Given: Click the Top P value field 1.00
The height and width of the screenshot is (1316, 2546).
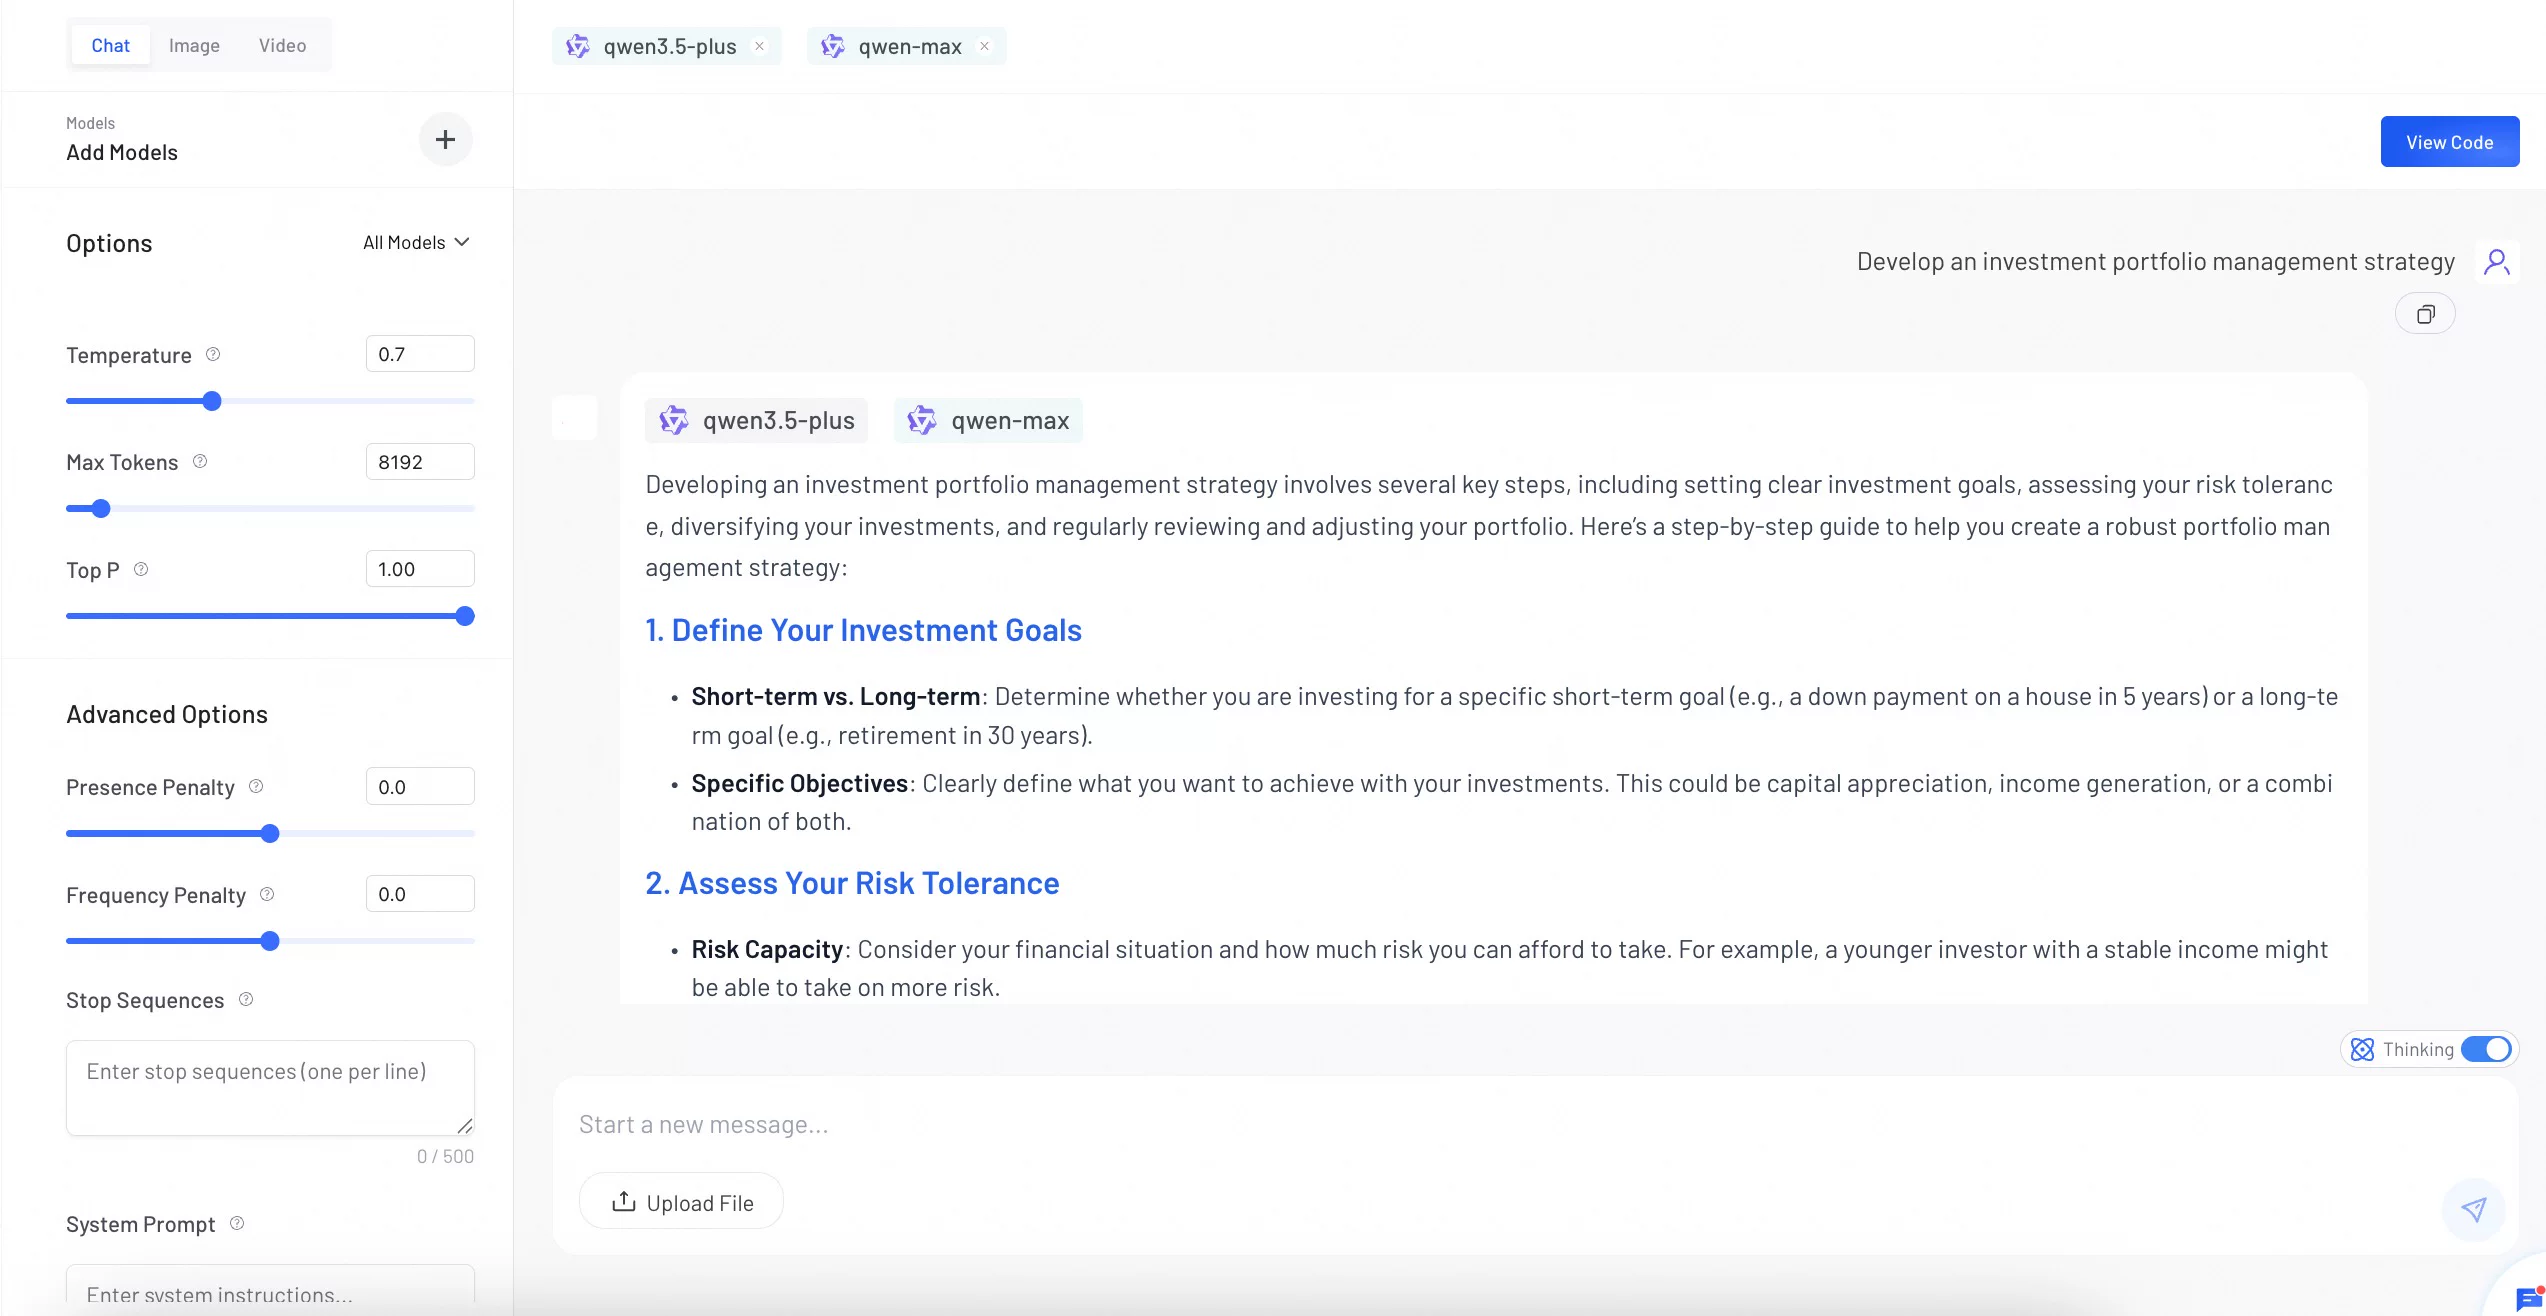Looking at the screenshot, I should [x=420, y=569].
